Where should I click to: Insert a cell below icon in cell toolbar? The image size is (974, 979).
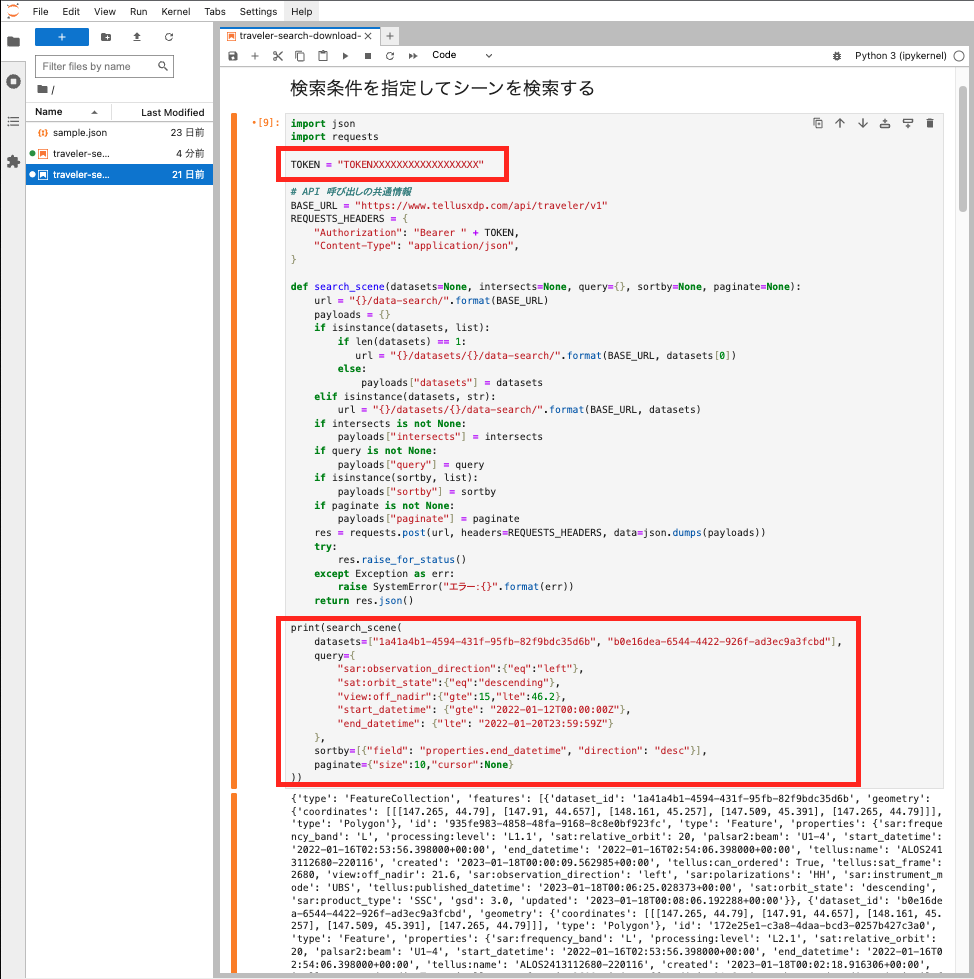(908, 123)
